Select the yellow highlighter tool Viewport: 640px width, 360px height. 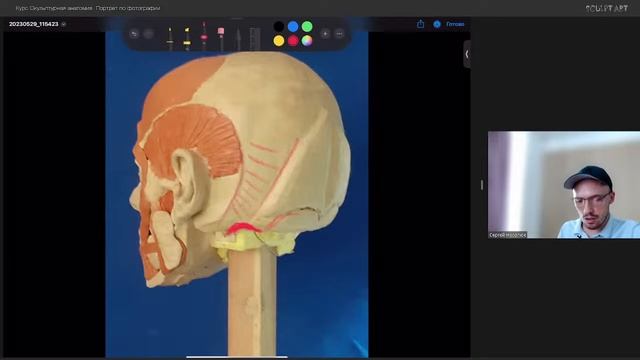[187, 39]
